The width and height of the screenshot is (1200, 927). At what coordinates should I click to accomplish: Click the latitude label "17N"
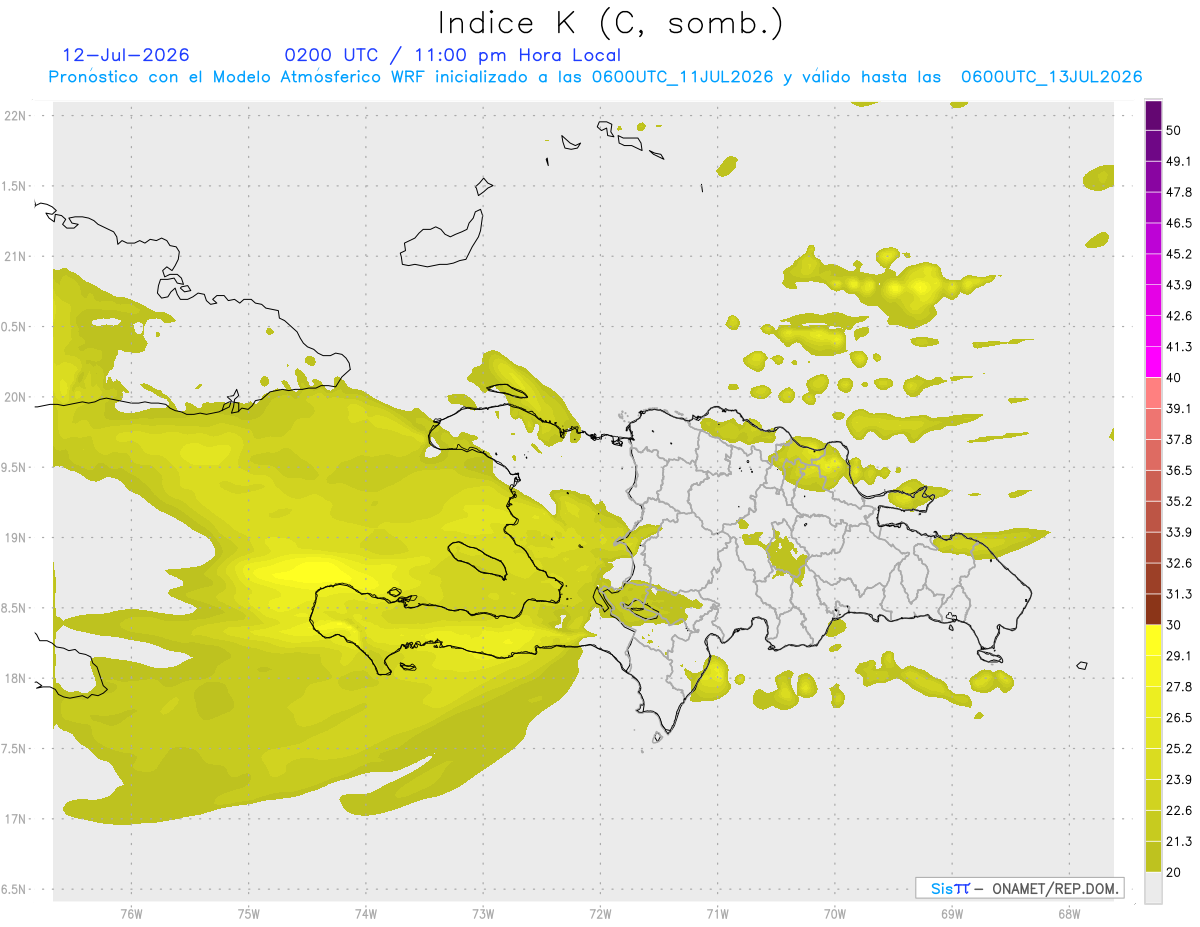point(17,819)
